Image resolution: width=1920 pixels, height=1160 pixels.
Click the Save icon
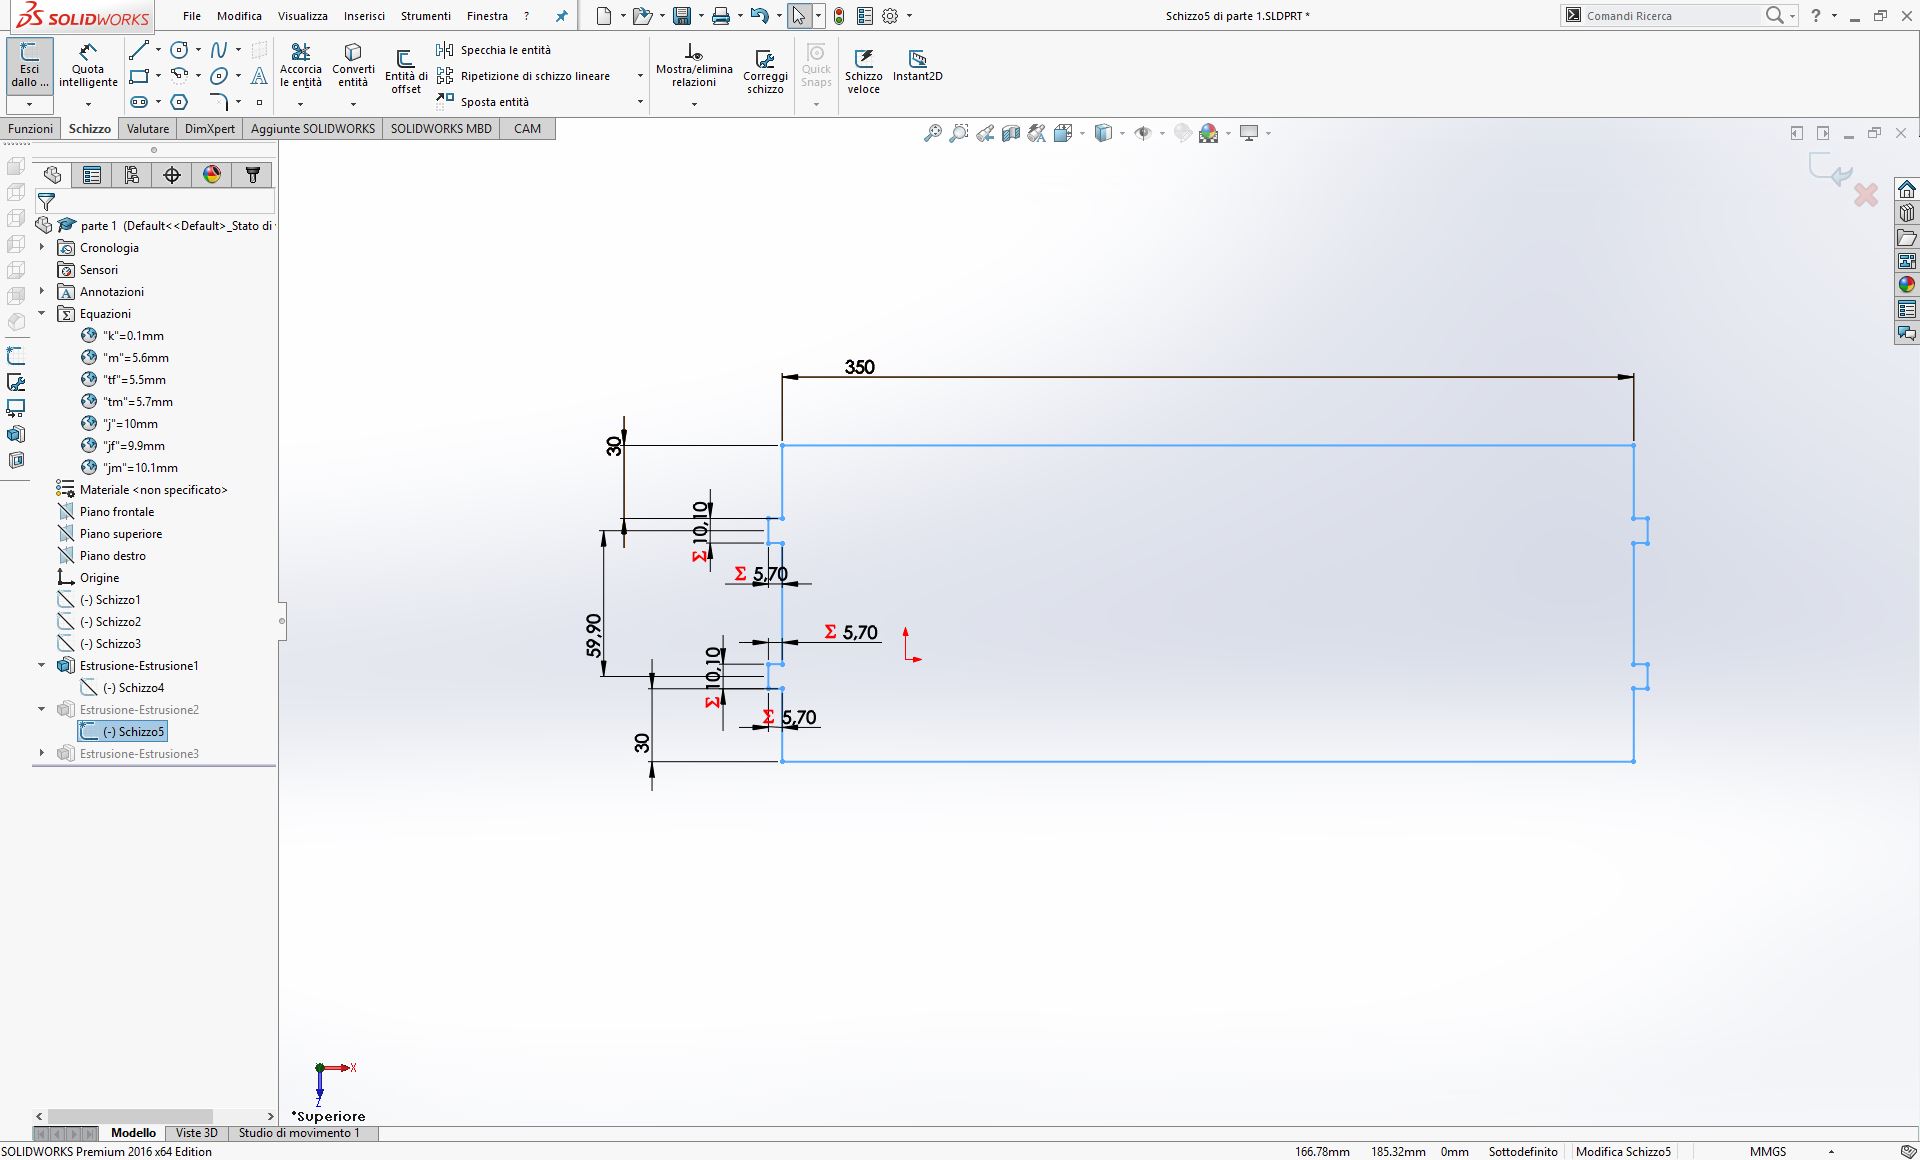click(682, 16)
